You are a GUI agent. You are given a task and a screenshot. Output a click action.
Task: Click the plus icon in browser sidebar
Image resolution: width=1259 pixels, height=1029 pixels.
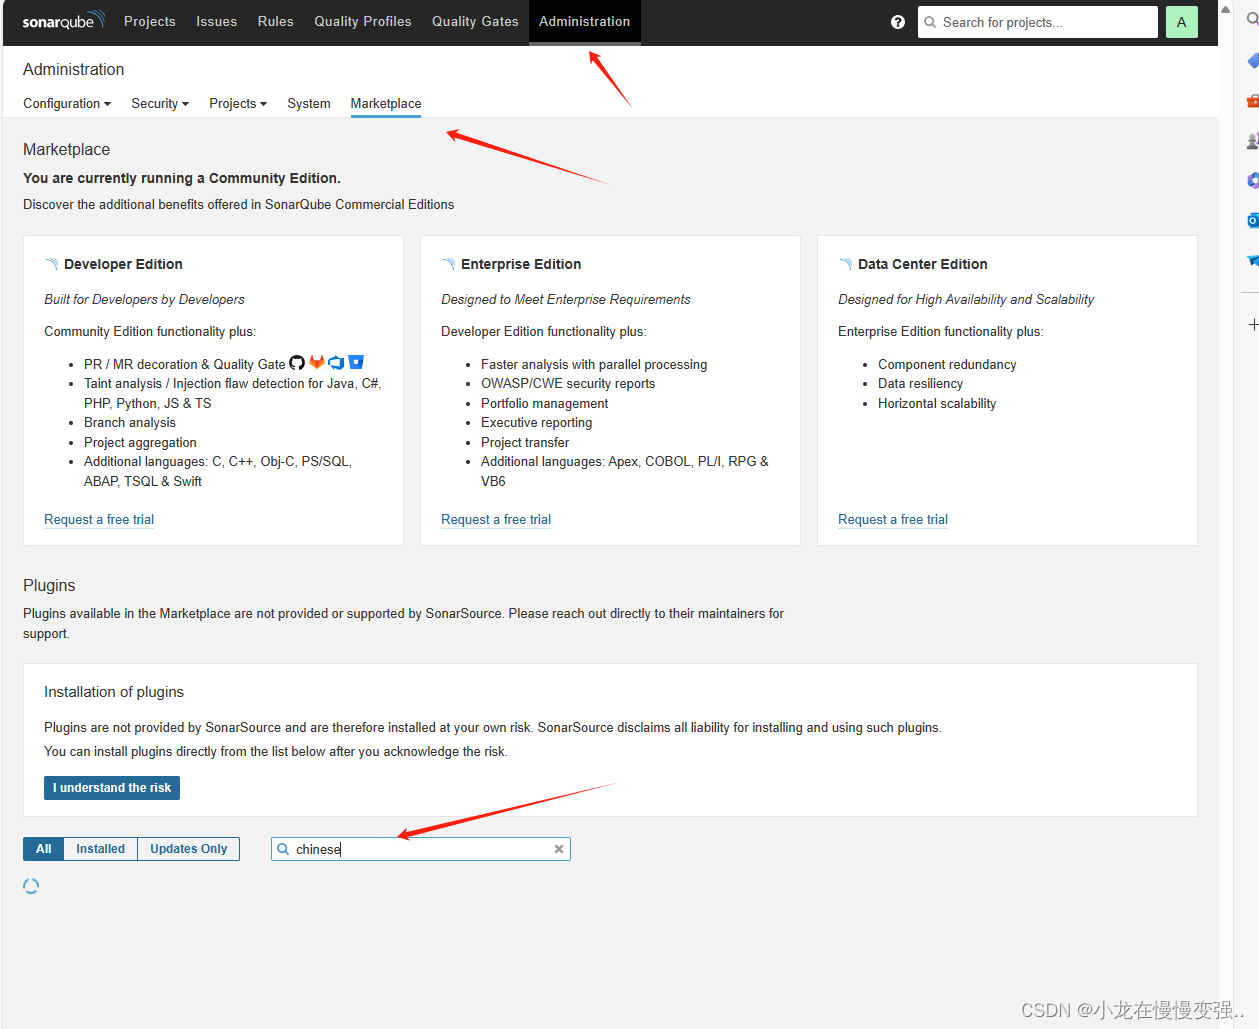pyautogui.click(x=1252, y=324)
